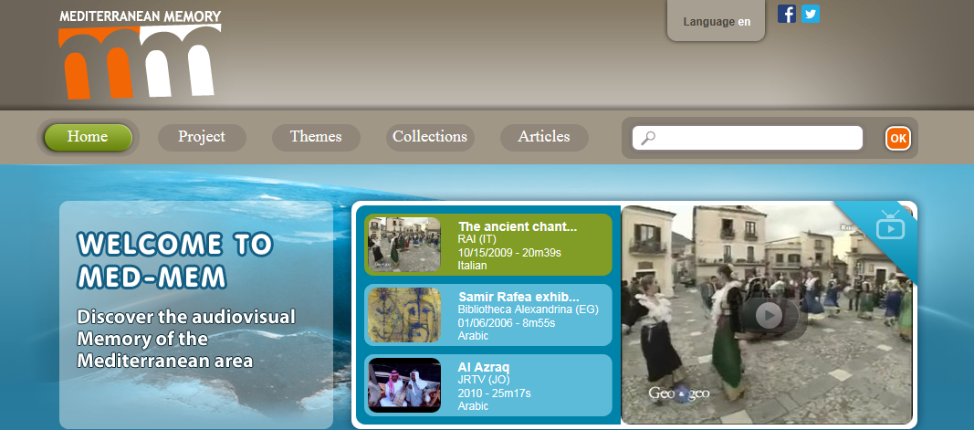
Task: Open the Themes menu item
Action: (316, 137)
